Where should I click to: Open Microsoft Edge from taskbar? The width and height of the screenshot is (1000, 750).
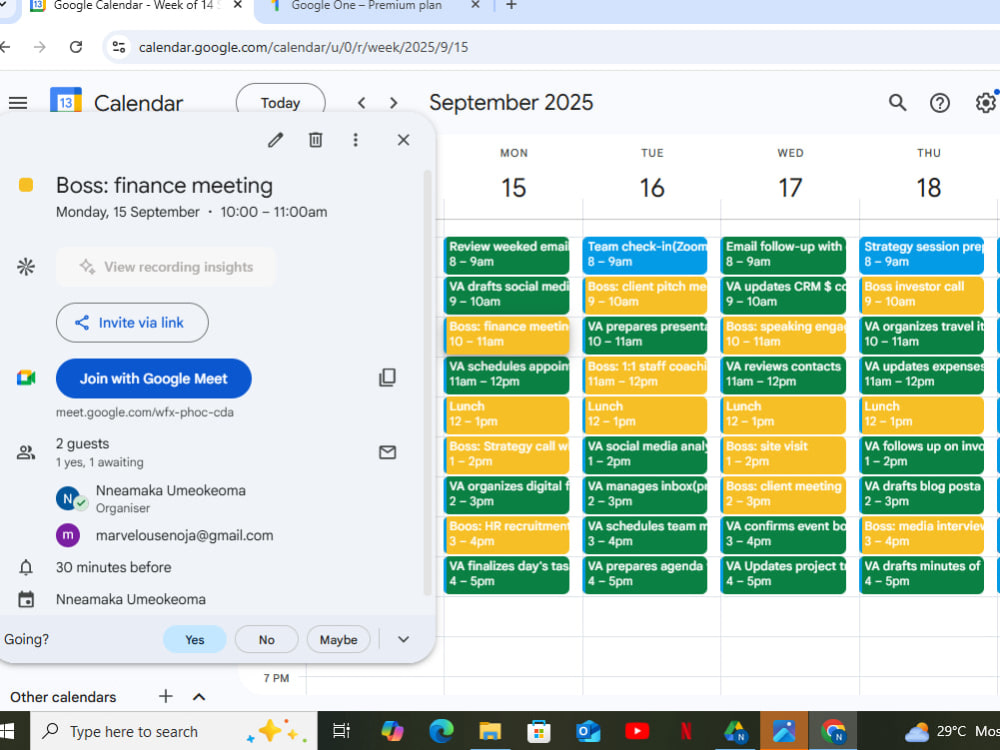(x=441, y=731)
